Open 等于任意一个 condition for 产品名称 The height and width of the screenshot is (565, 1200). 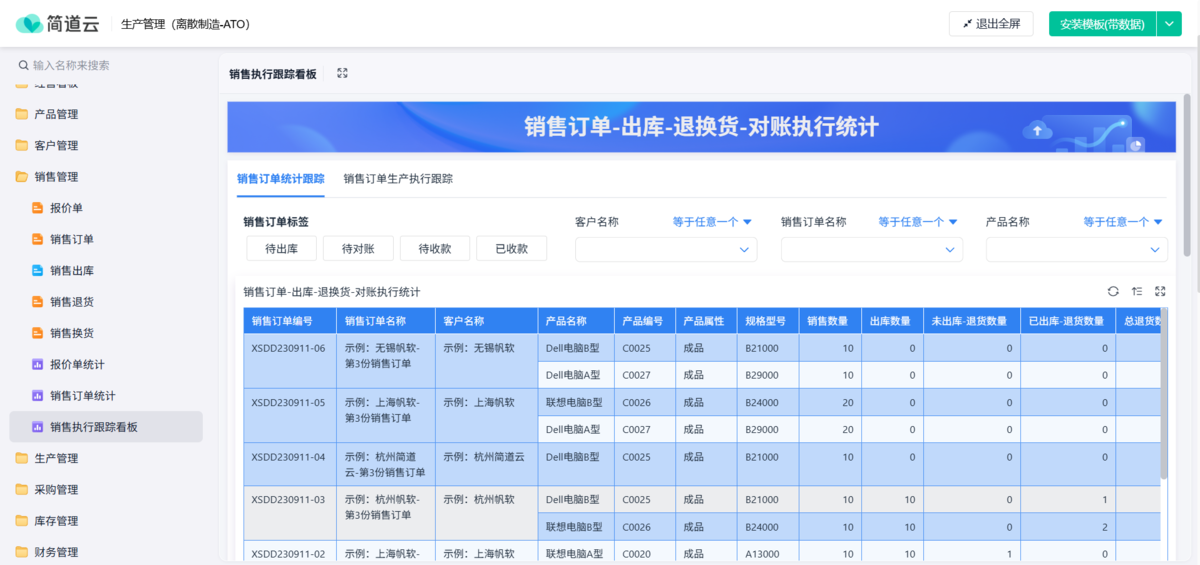tap(1123, 222)
